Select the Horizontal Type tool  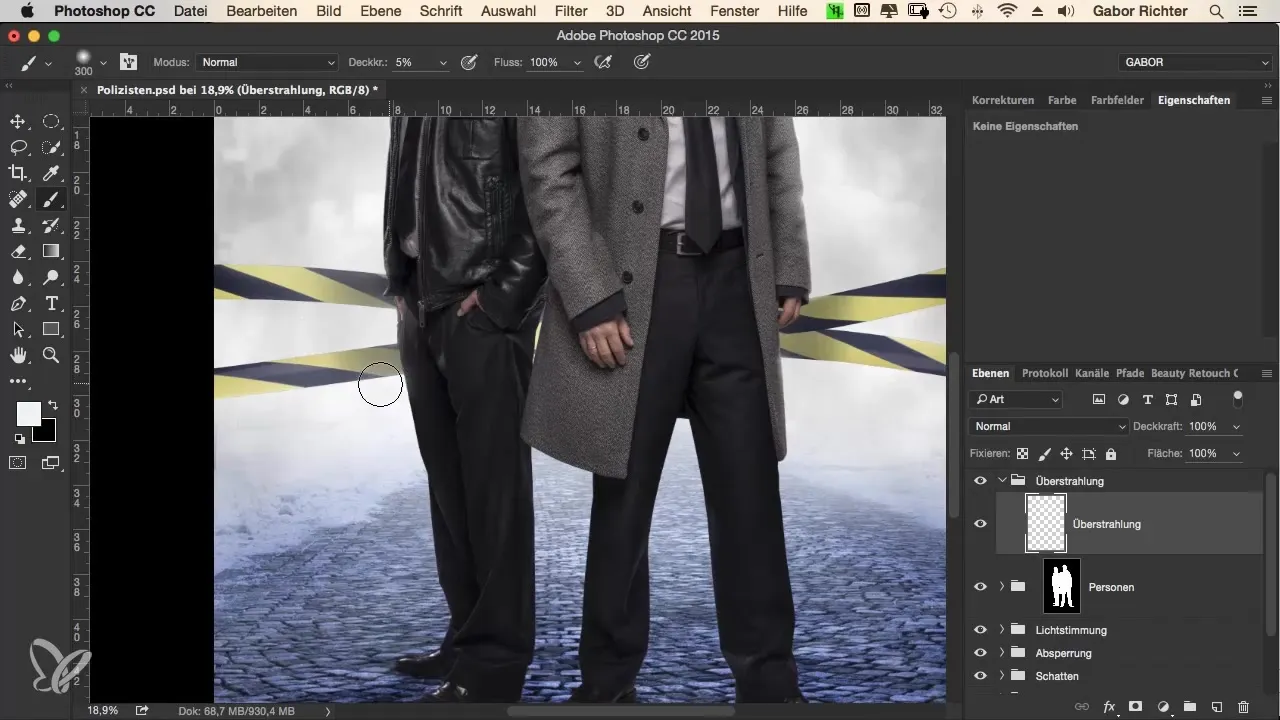(51, 304)
